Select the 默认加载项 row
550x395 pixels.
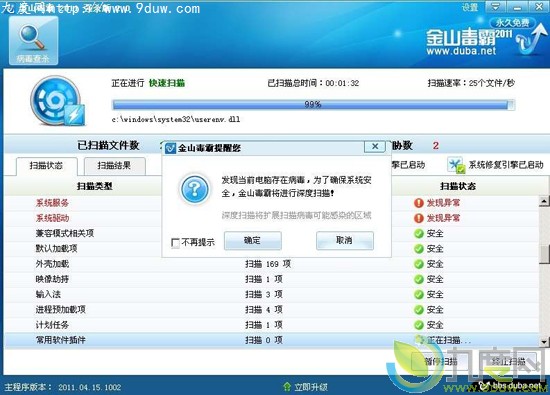pyautogui.click(x=272, y=249)
